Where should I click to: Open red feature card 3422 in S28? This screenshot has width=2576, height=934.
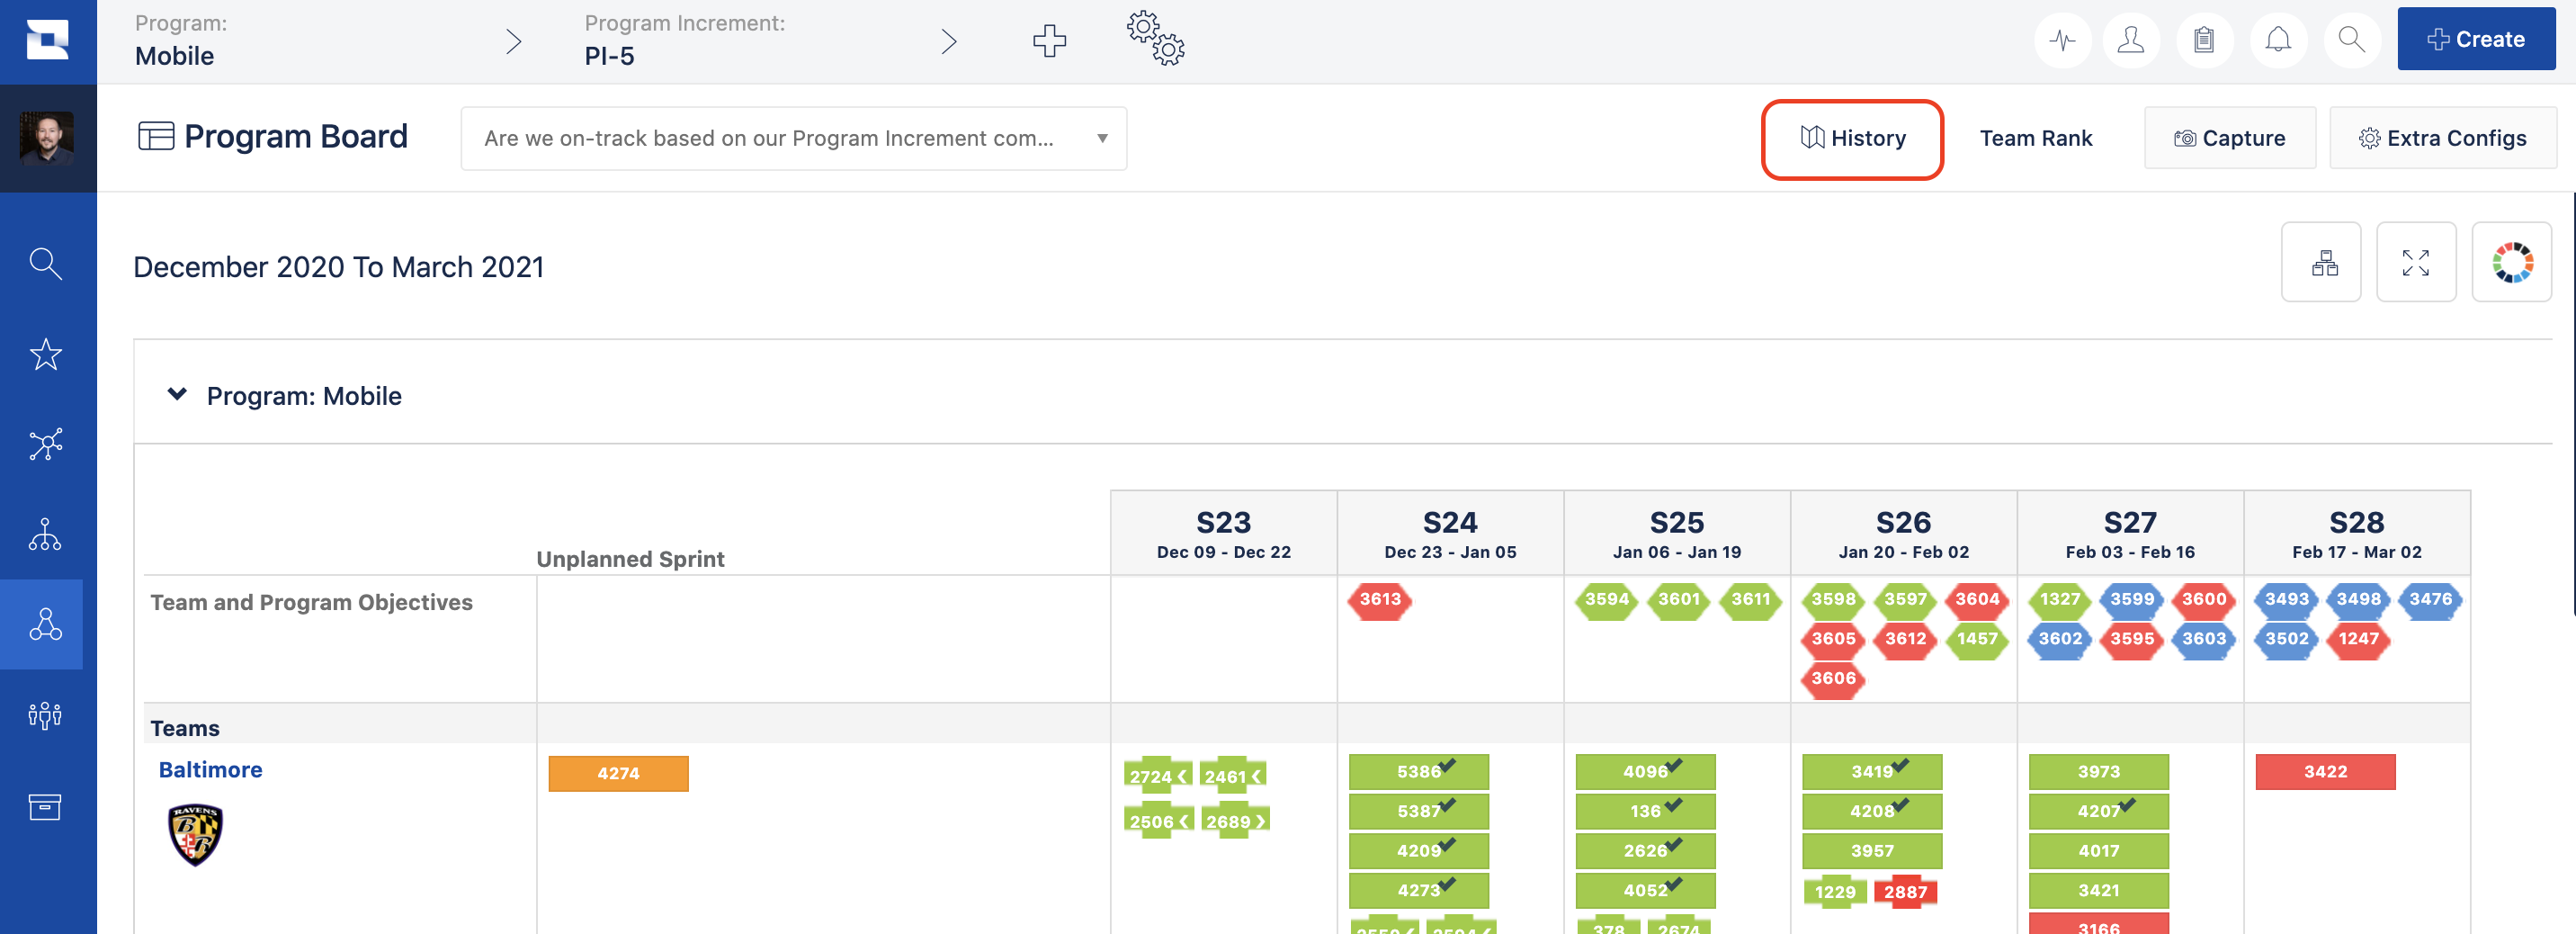point(2326,771)
